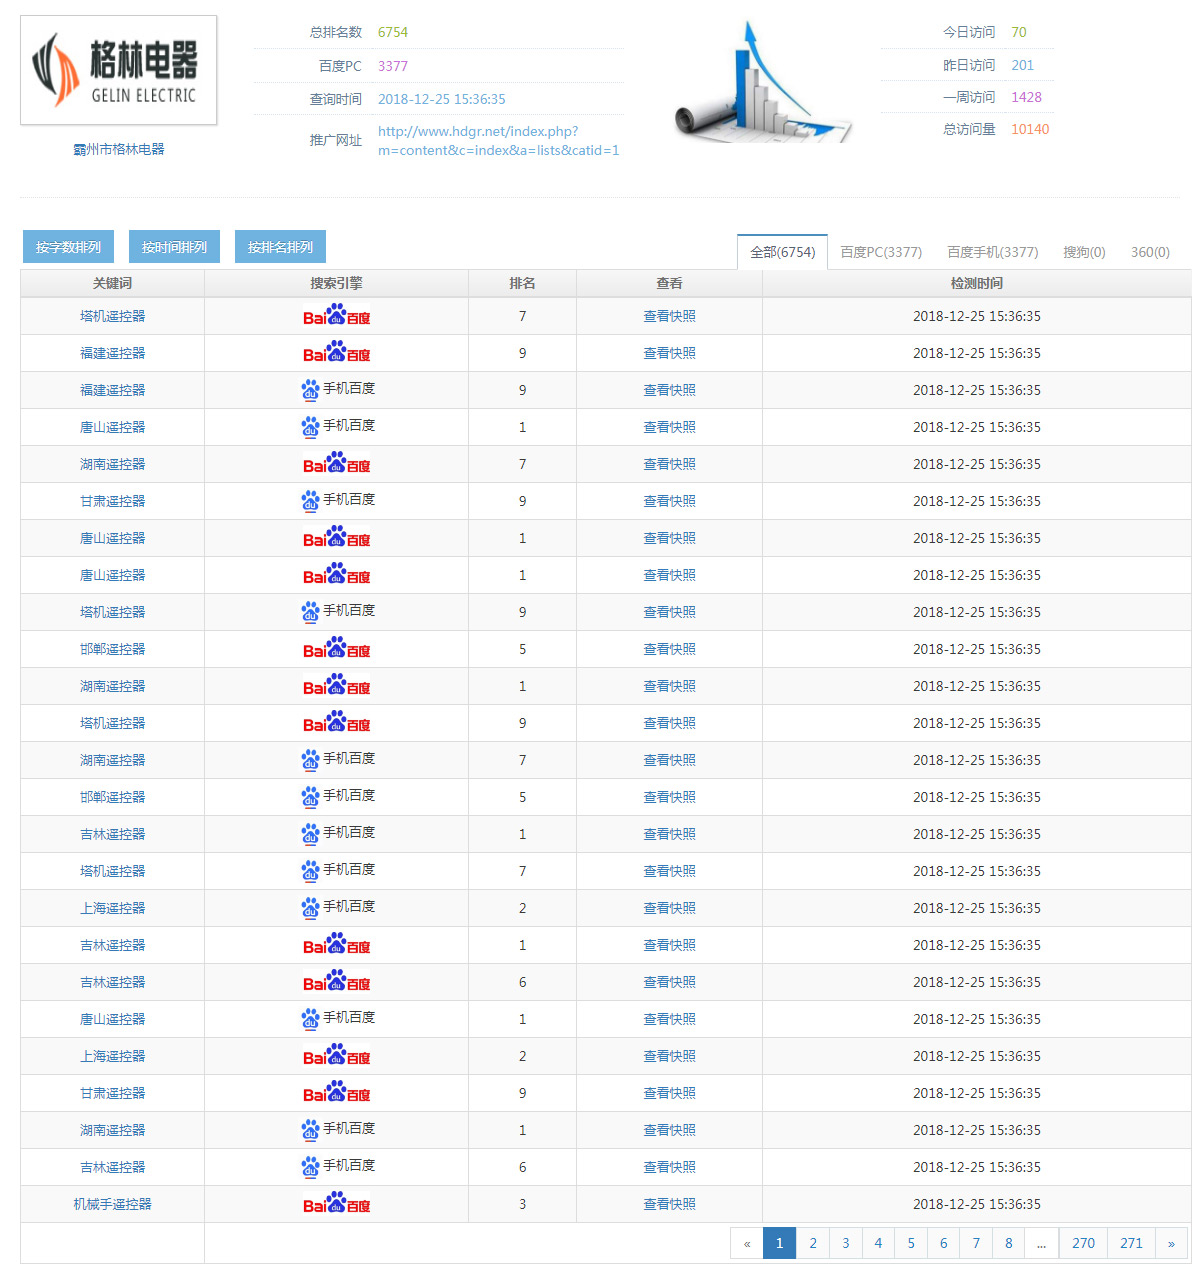Open the 360(0) tab
This screenshot has height=1264, width=1199.
[x=1150, y=252]
